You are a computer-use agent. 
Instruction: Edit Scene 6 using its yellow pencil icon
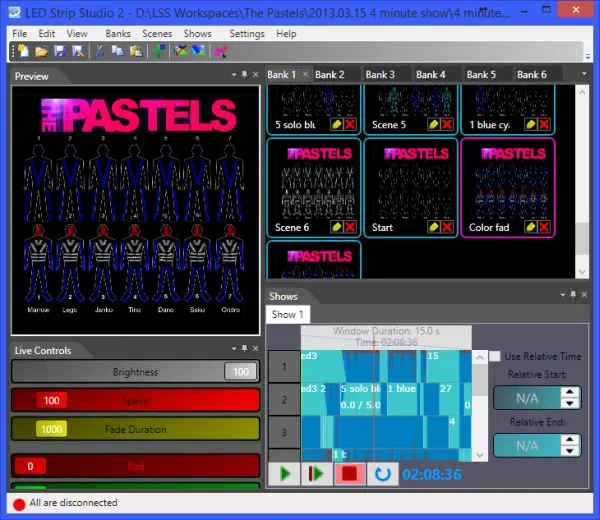(x=337, y=227)
